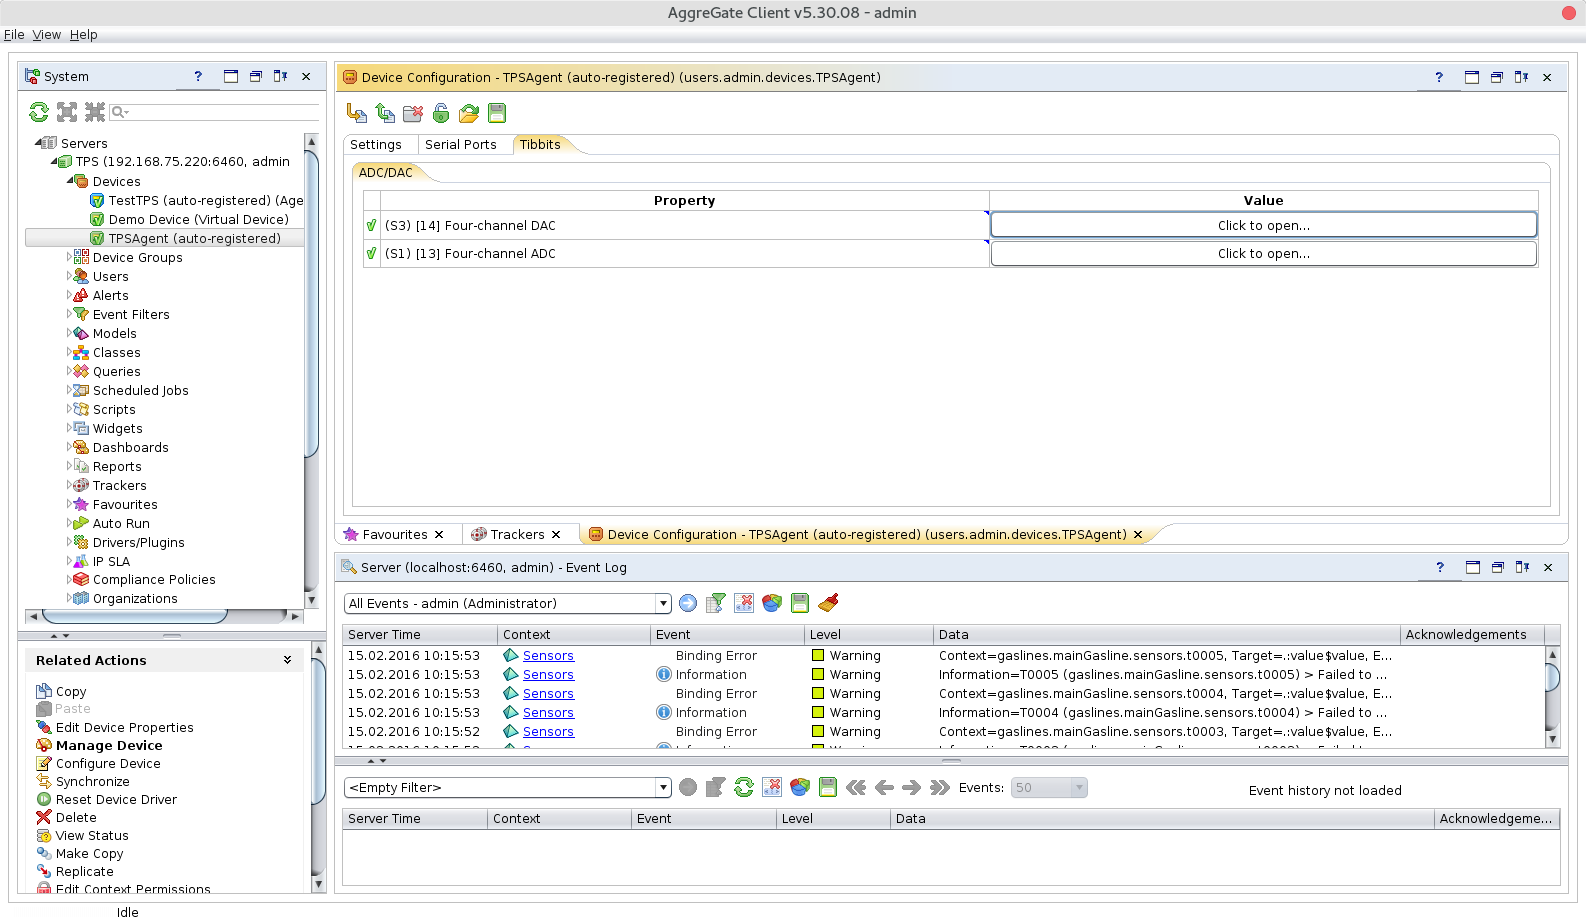Click the export properties icon in the Device Configuration toolbar
Image resolution: width=1586 pixels, height=921 pixels.
[385, 113]
